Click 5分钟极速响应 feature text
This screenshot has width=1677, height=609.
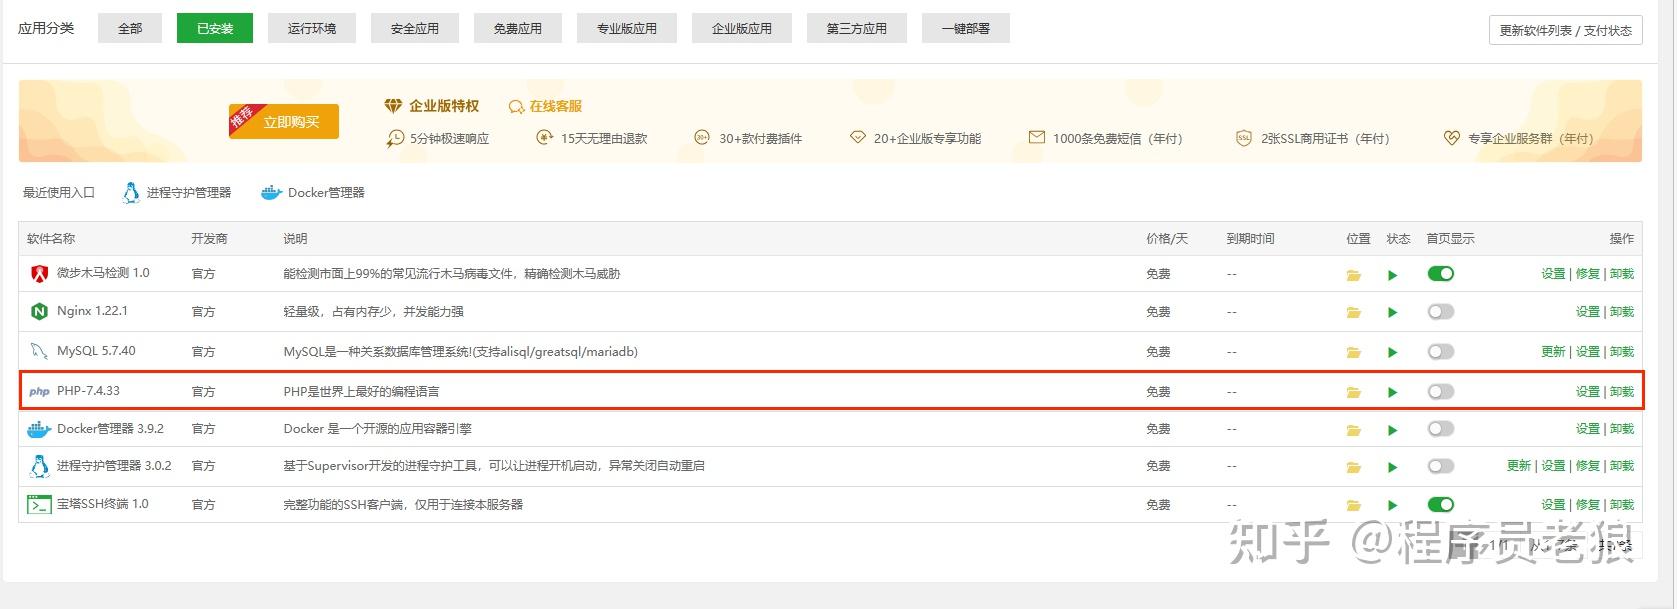point(449,138)
